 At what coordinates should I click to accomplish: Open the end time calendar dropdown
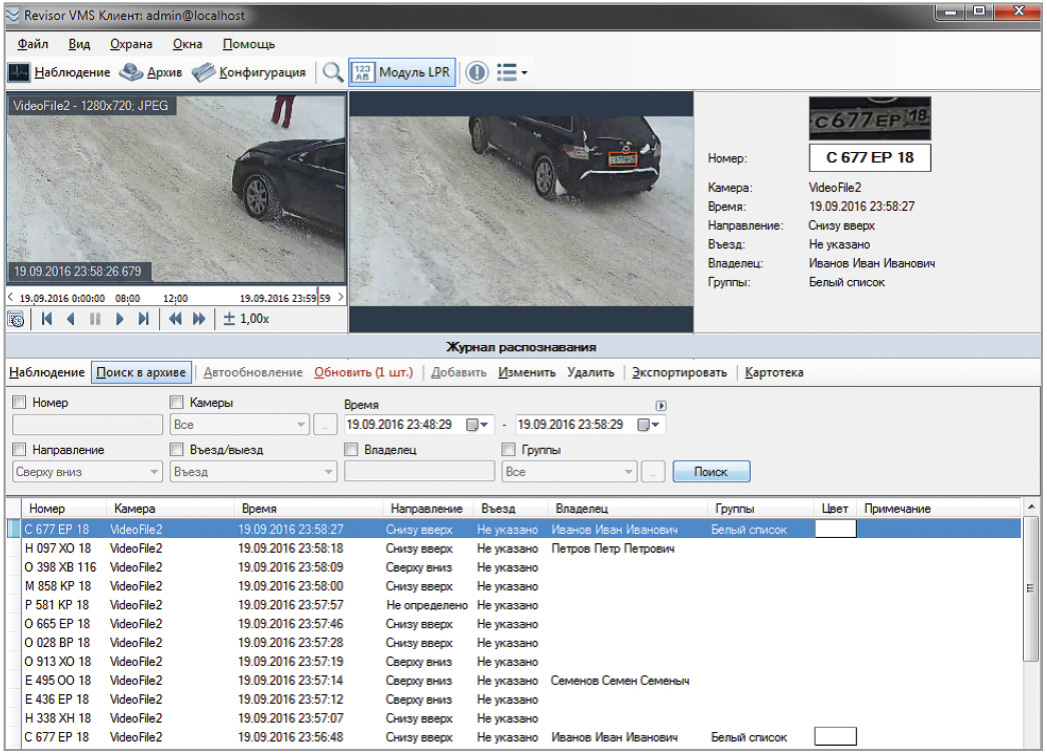648,425
